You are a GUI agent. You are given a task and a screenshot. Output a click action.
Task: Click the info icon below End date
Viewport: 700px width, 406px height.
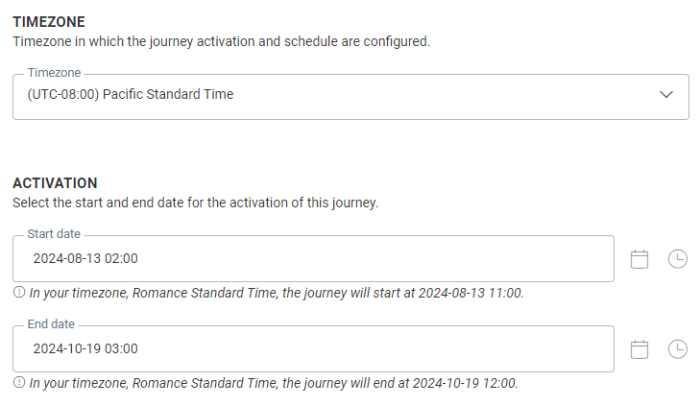coord(19,383)
